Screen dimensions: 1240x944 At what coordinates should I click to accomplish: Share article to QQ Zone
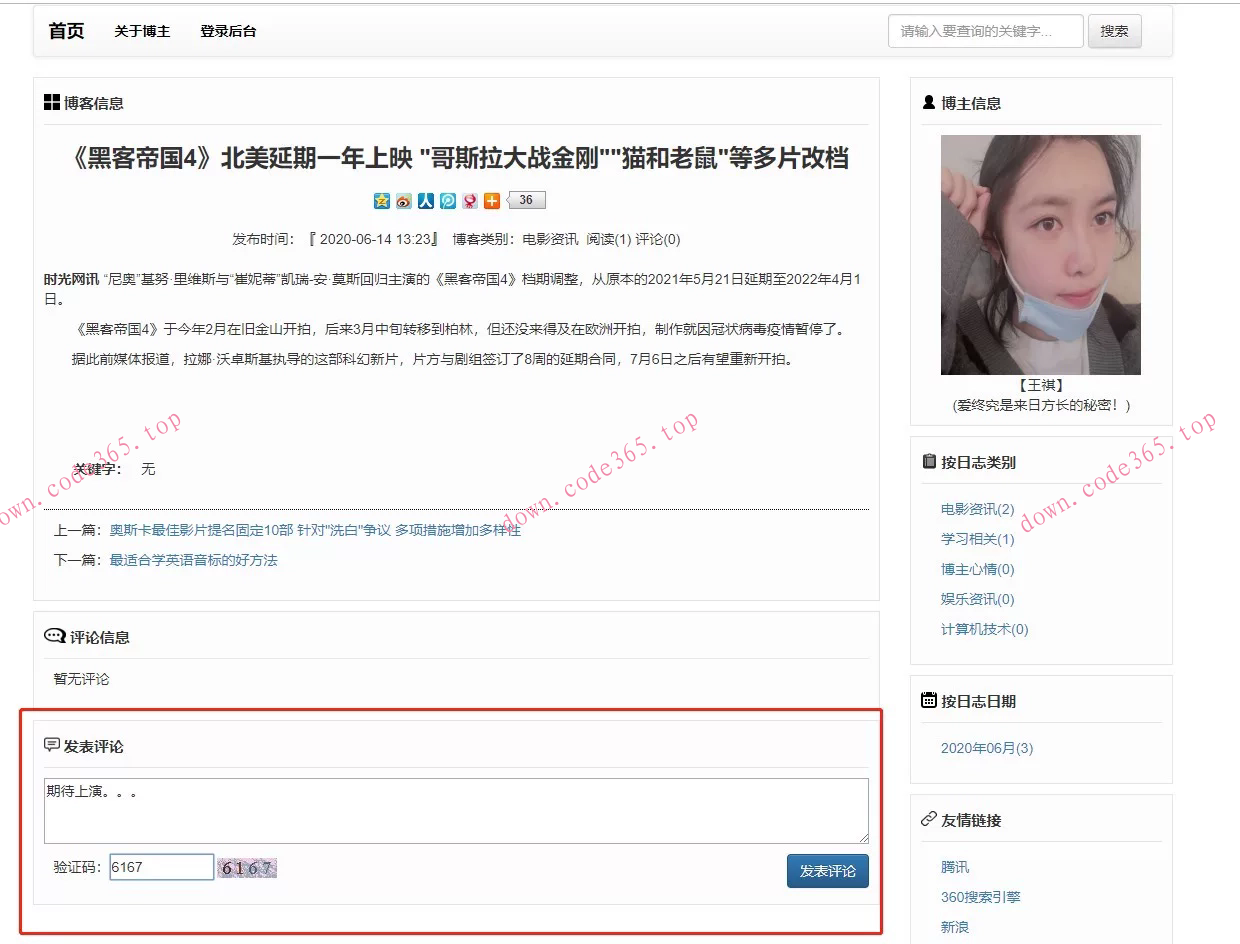pos(382,200)
